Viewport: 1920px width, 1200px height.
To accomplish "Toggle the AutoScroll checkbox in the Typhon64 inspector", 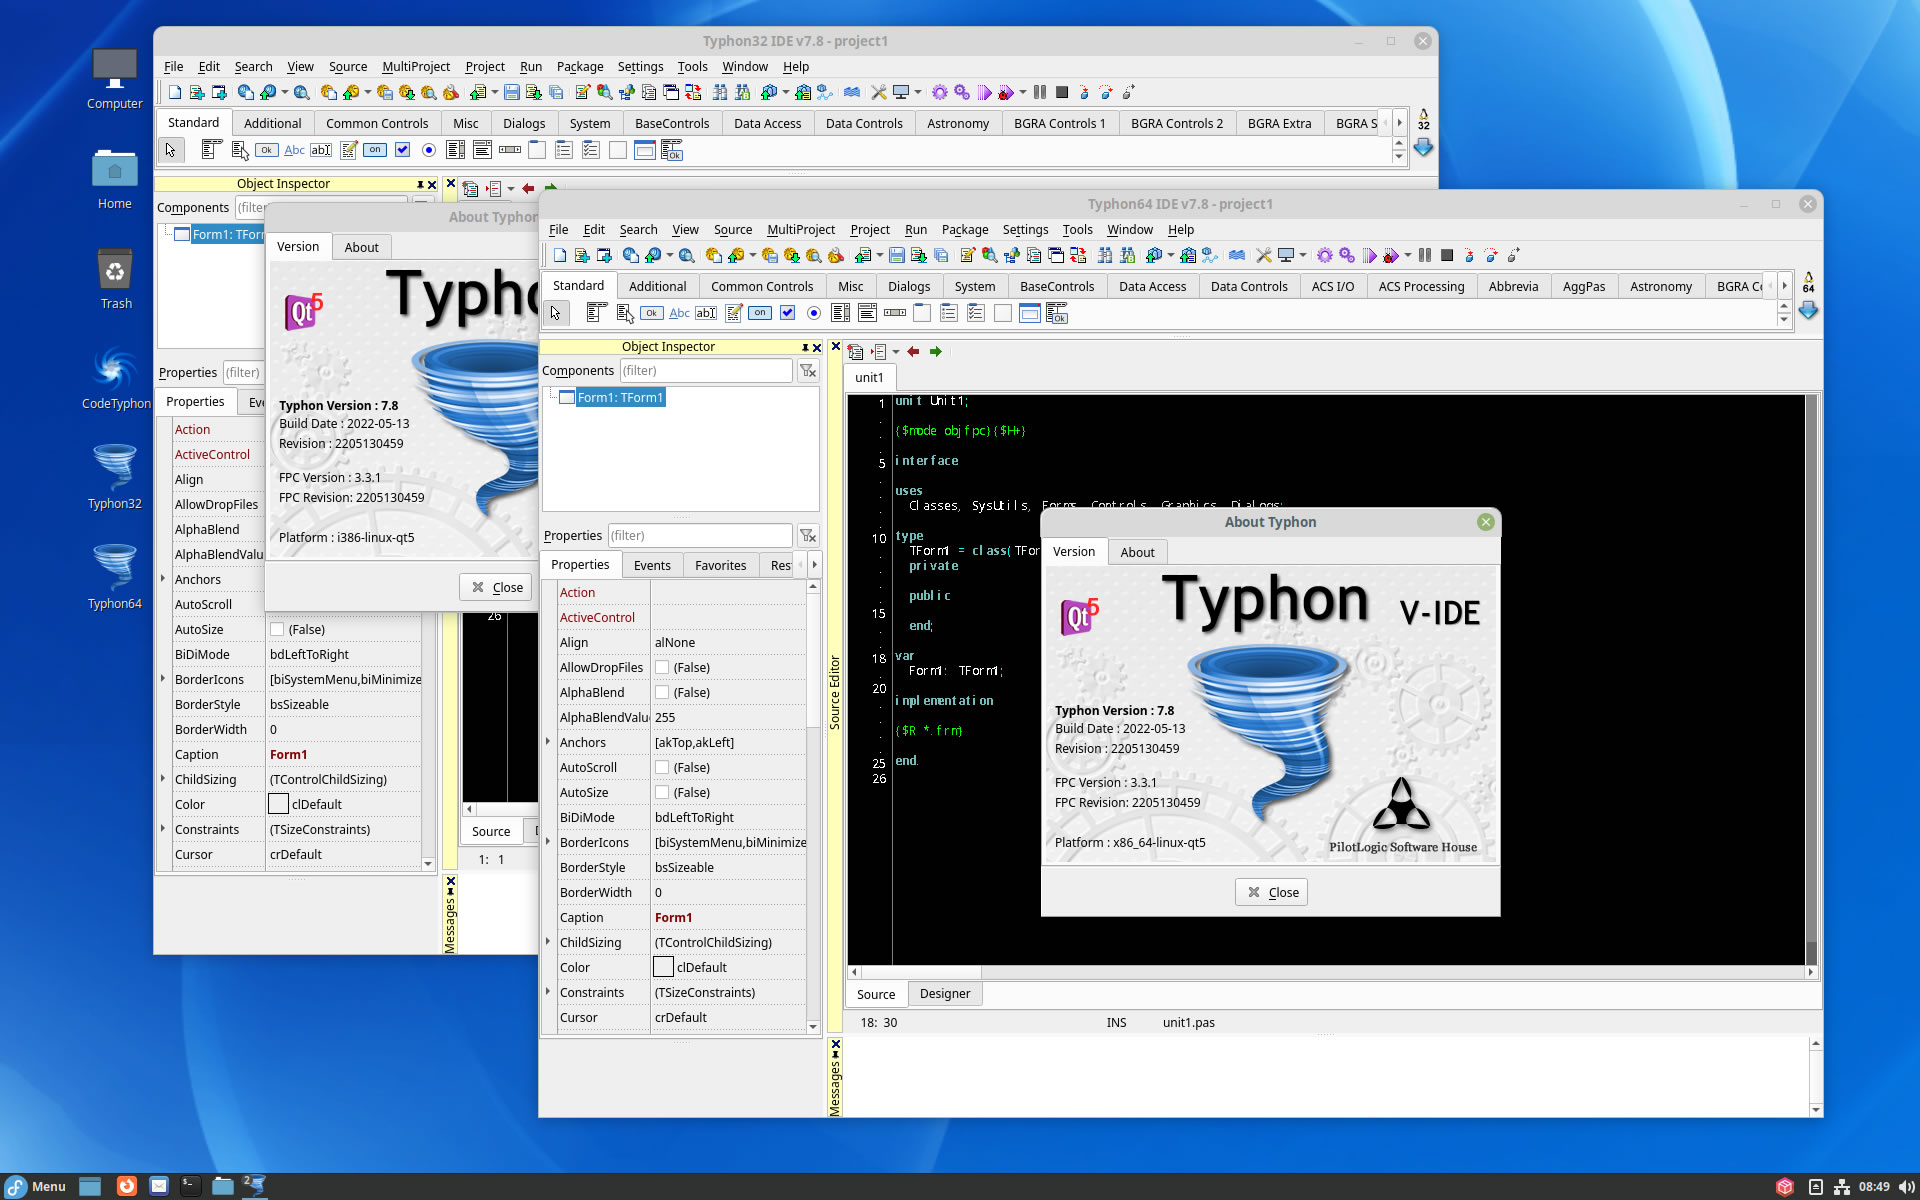I will pos(662,768).
